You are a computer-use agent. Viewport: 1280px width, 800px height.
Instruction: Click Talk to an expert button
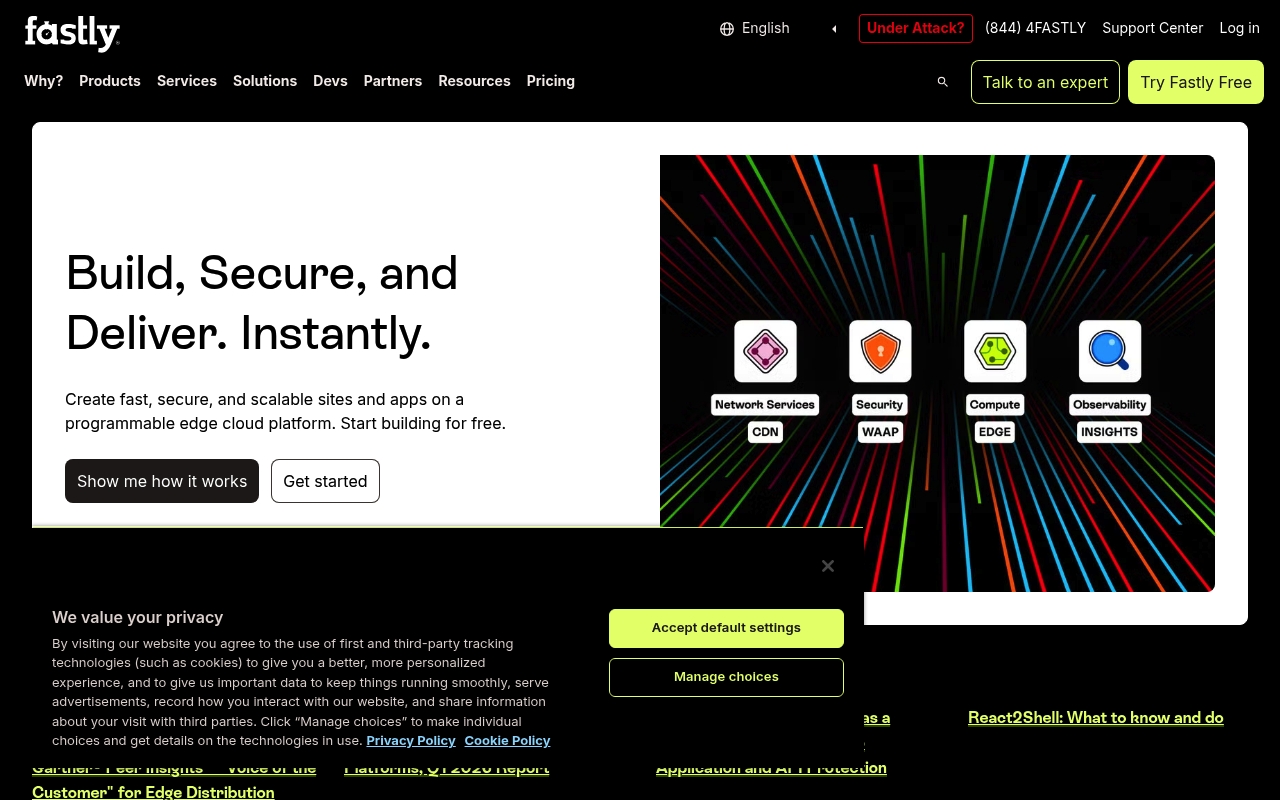1045,82
